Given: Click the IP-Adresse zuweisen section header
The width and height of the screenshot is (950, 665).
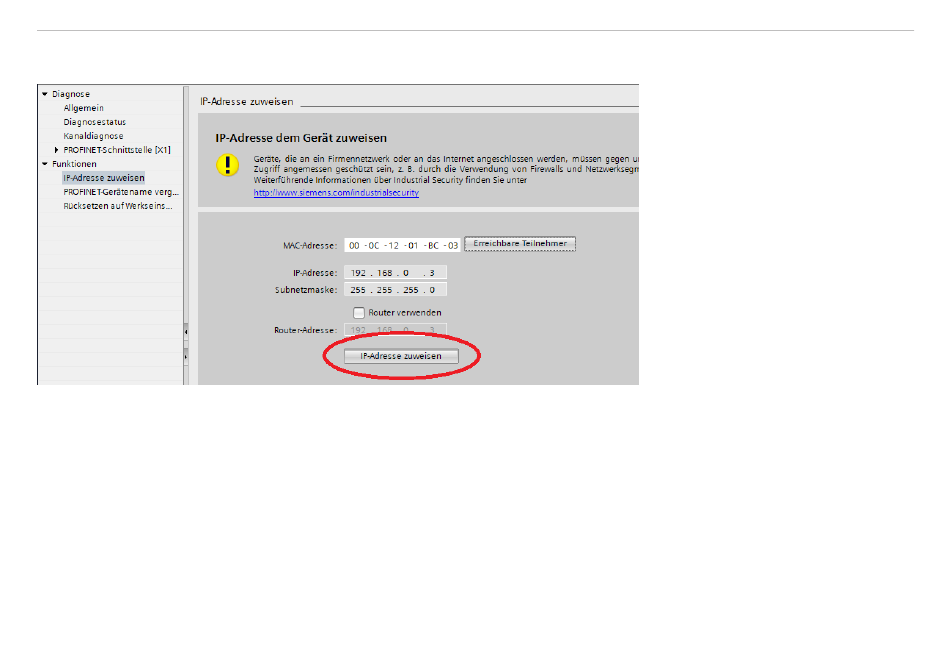Looking at the screenshot, I should 247,102.
